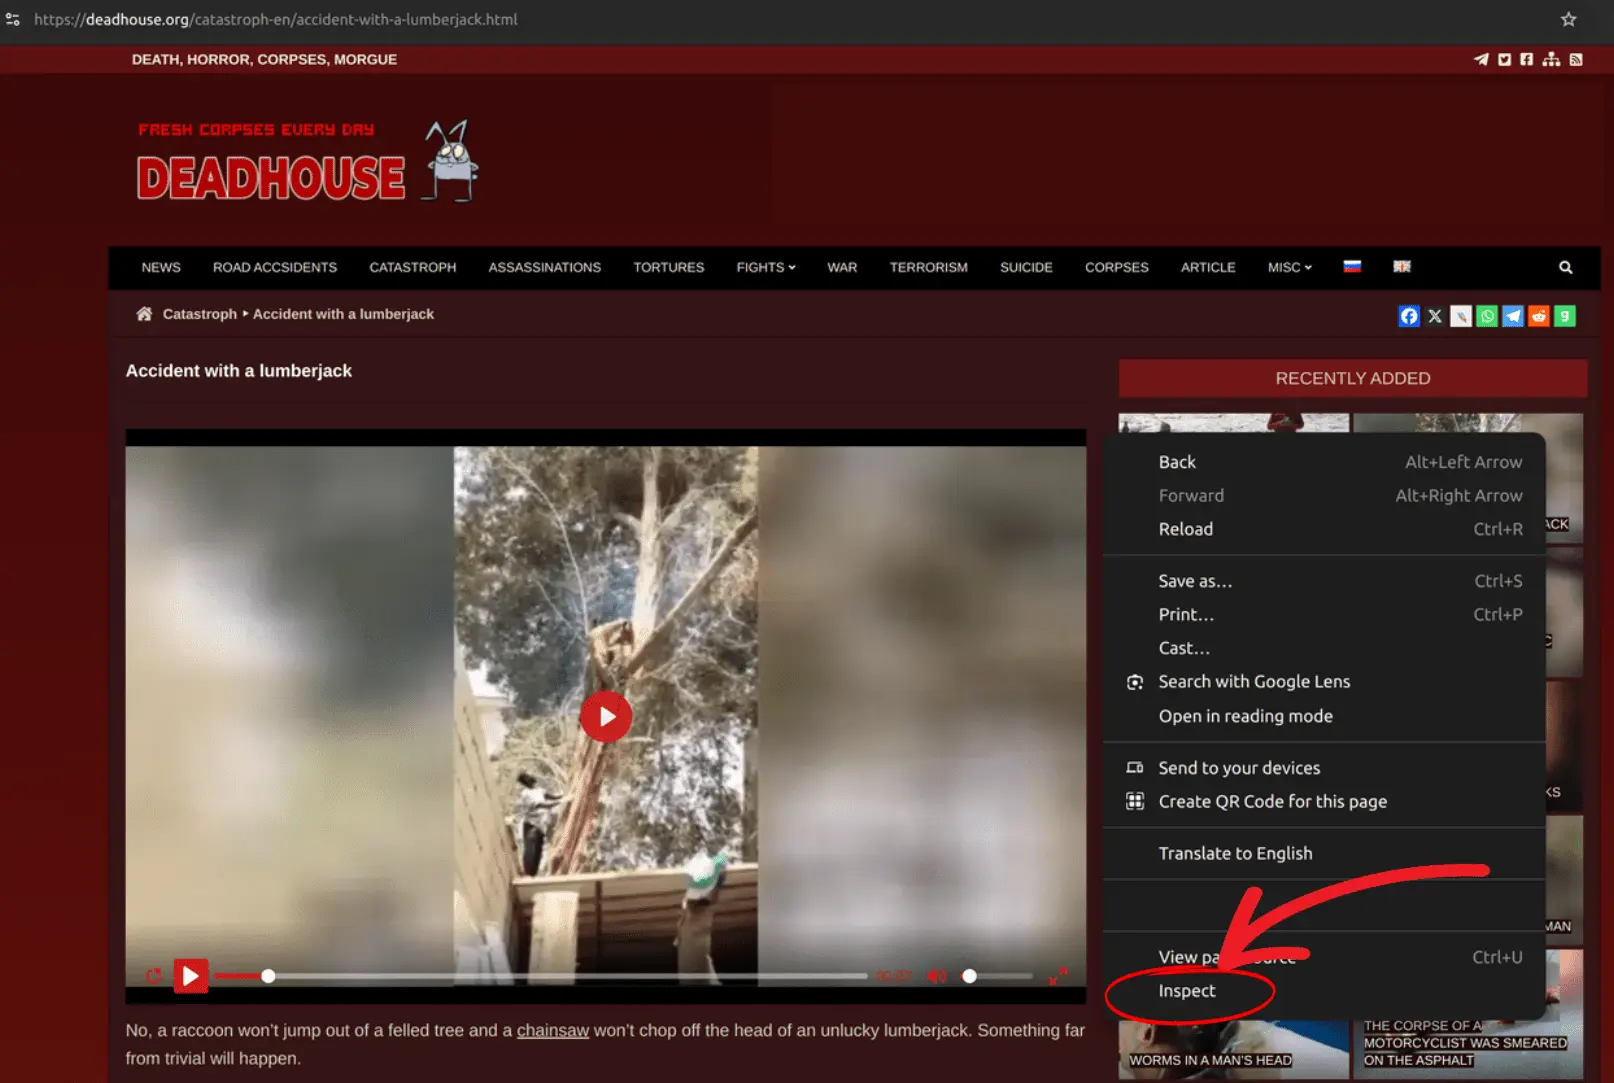Choose 'Translate to English'

pyautogui.click(x=1324, y=854)
